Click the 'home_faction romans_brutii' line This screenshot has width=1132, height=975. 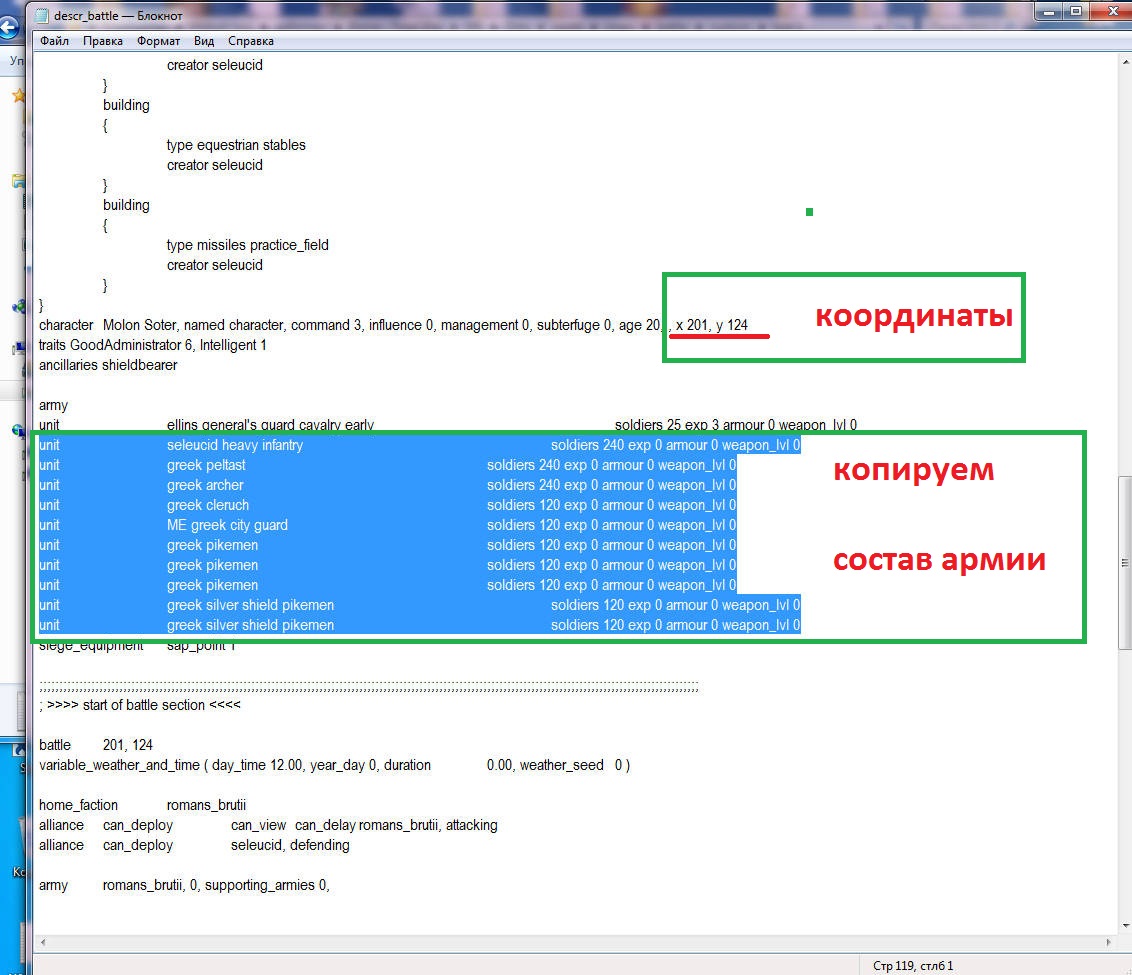[142, 805]
